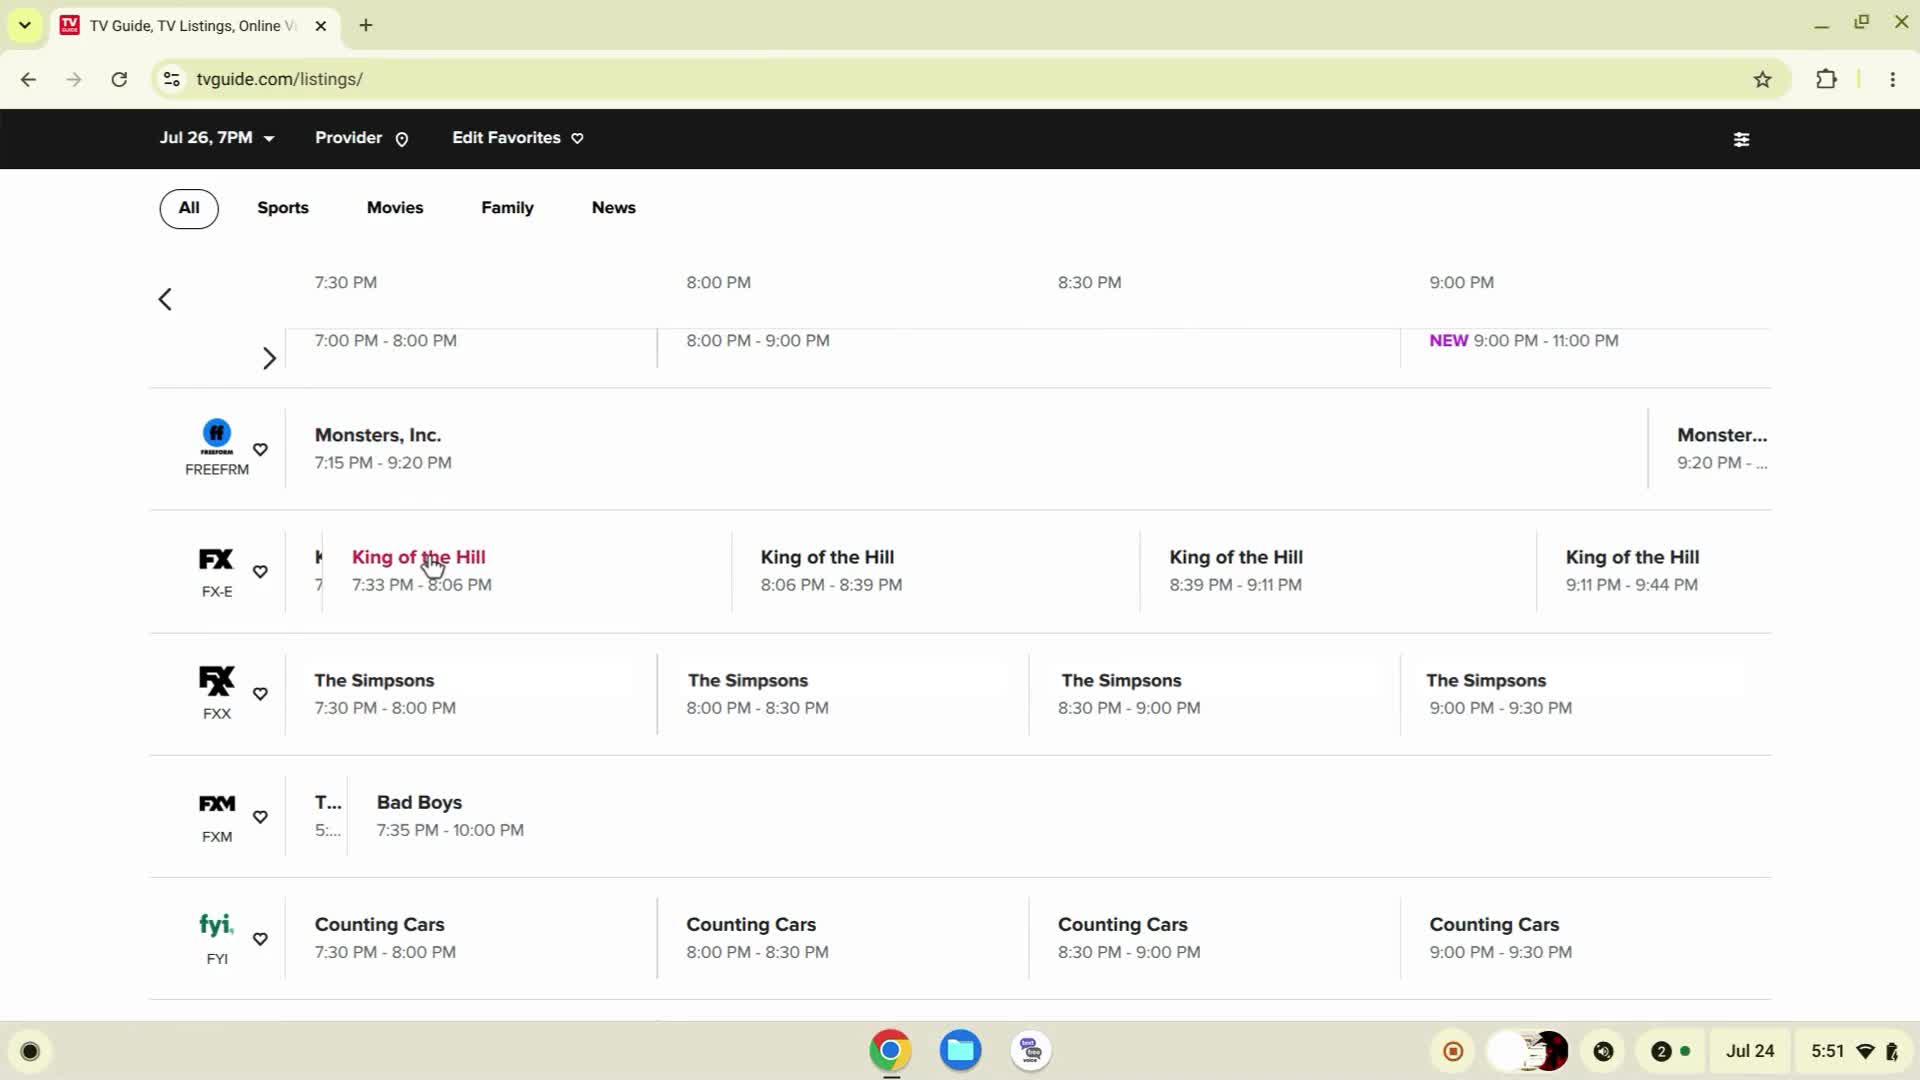
Task: Close the TV Guide browser tab
Action: tap(321, 26)
